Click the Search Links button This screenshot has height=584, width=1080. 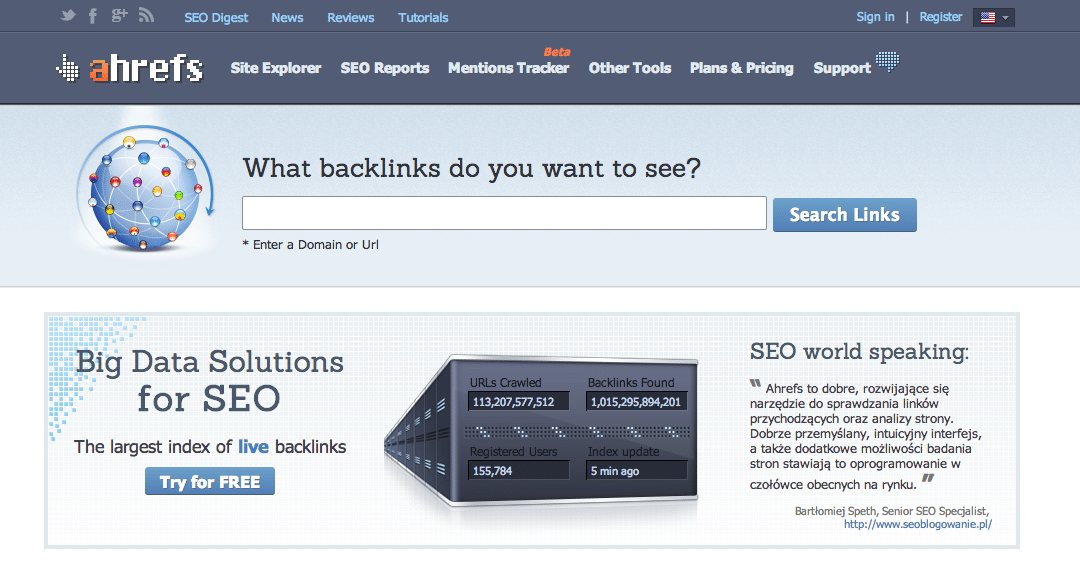[844, 215]
